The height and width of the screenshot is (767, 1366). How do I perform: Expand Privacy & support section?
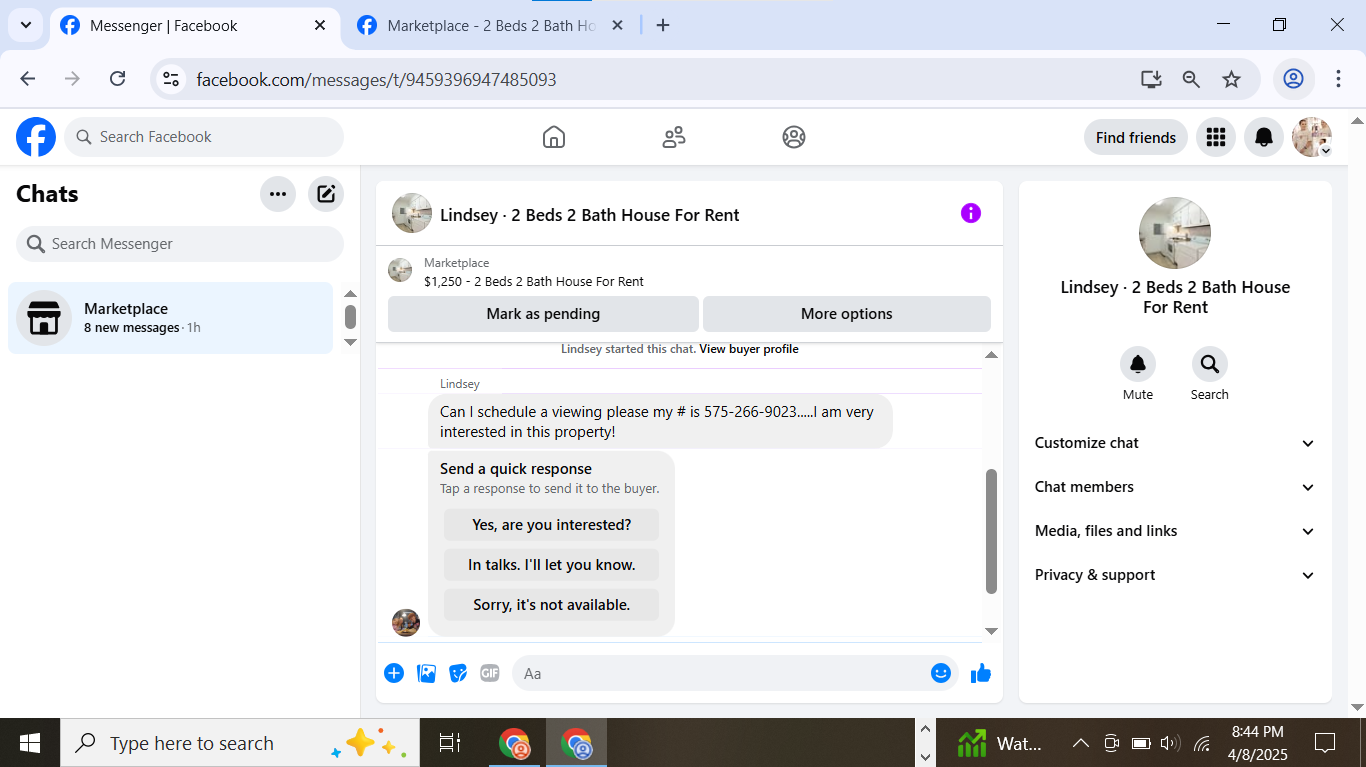point(1175,575)
